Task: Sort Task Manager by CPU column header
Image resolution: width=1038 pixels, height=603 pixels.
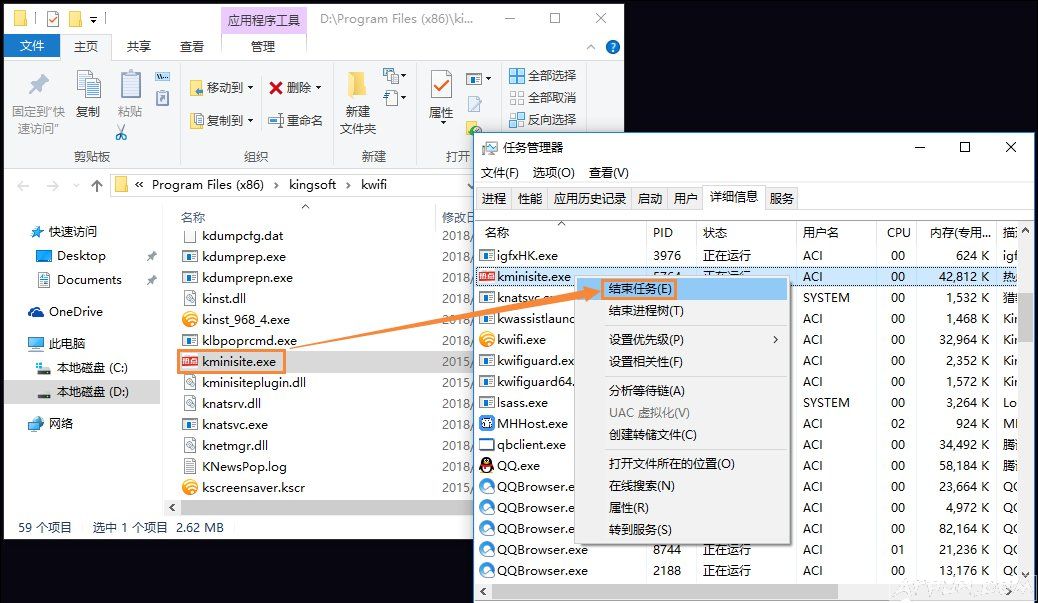Action: [898, 232]
